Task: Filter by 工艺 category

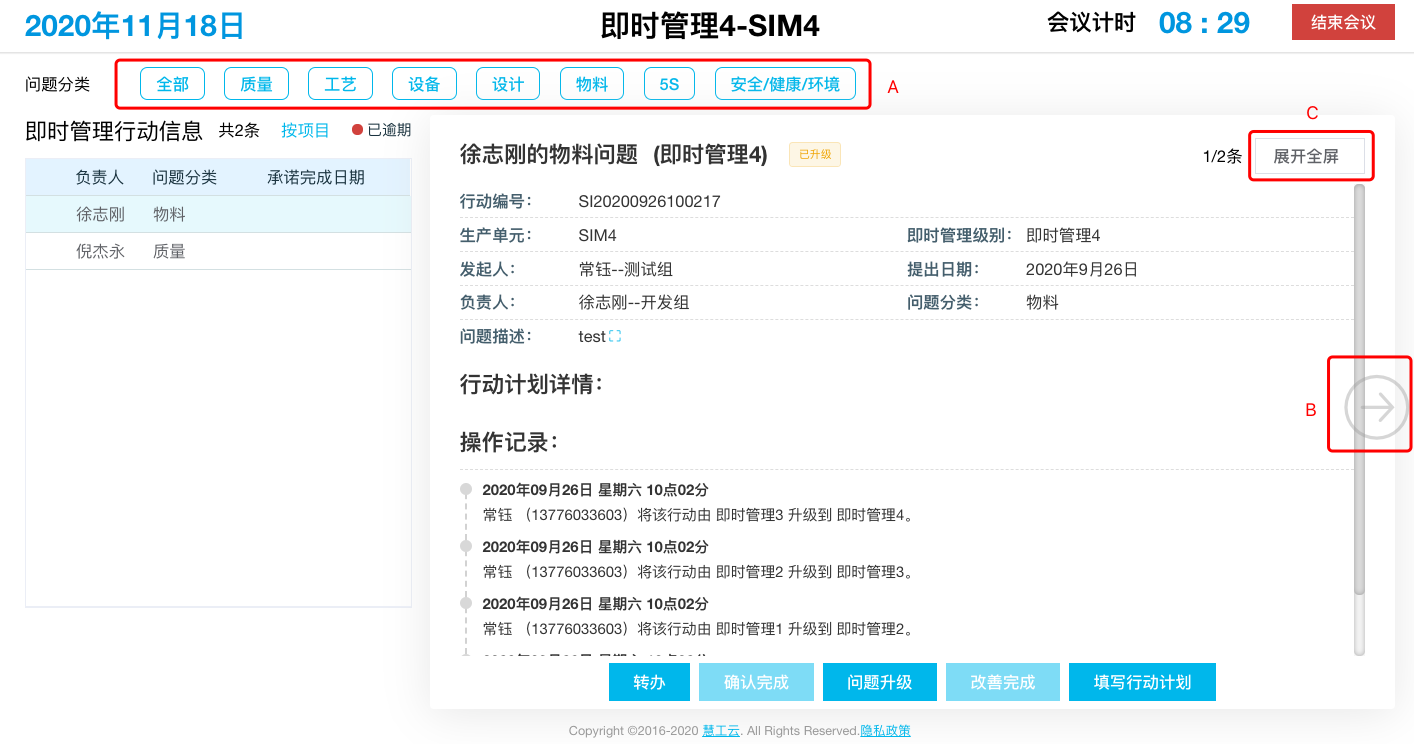Action: click(x=340, y=84)
